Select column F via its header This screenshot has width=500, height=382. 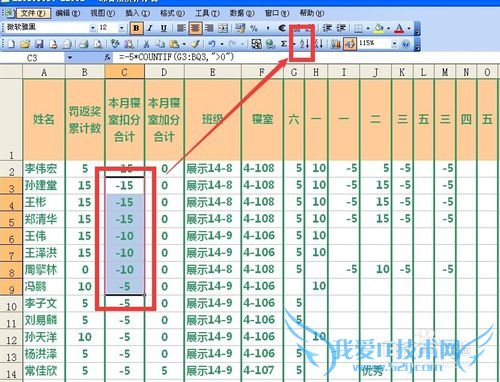tap(262, 72)
